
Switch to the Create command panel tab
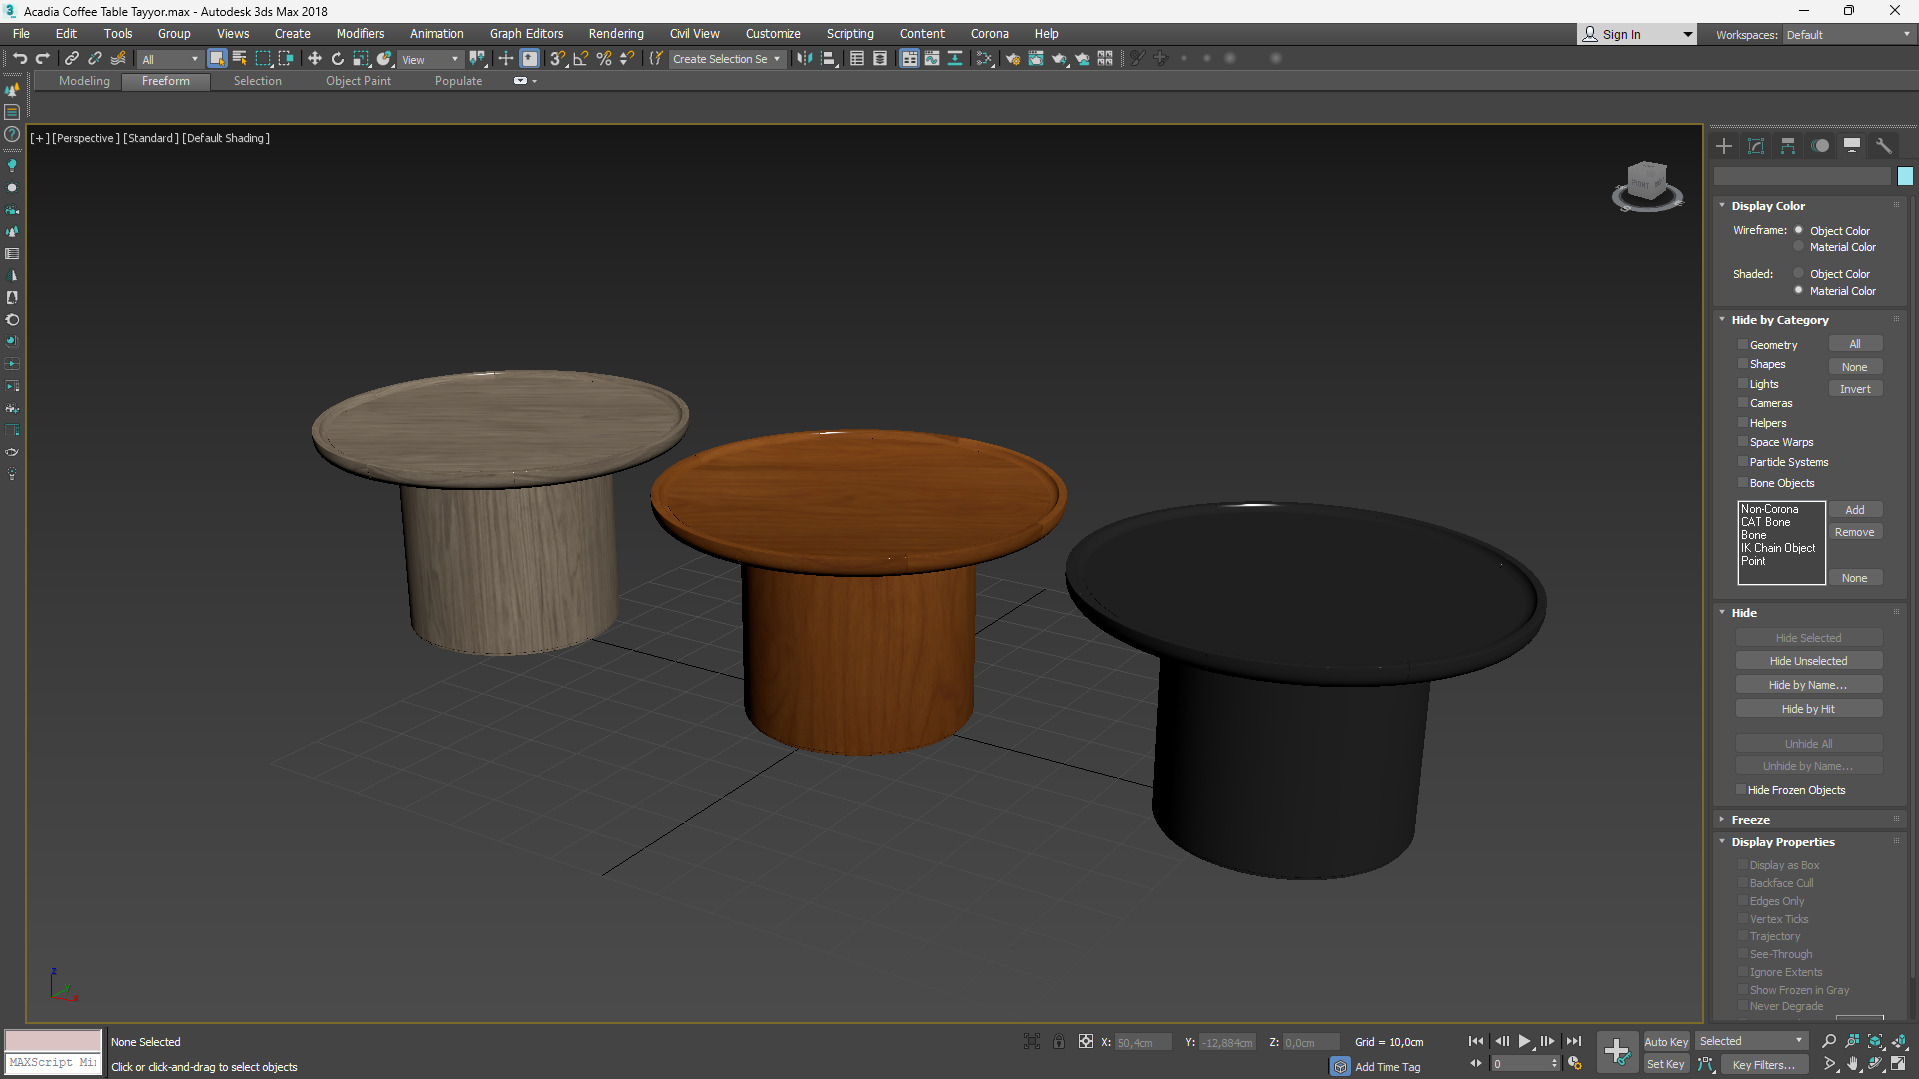1724,146
